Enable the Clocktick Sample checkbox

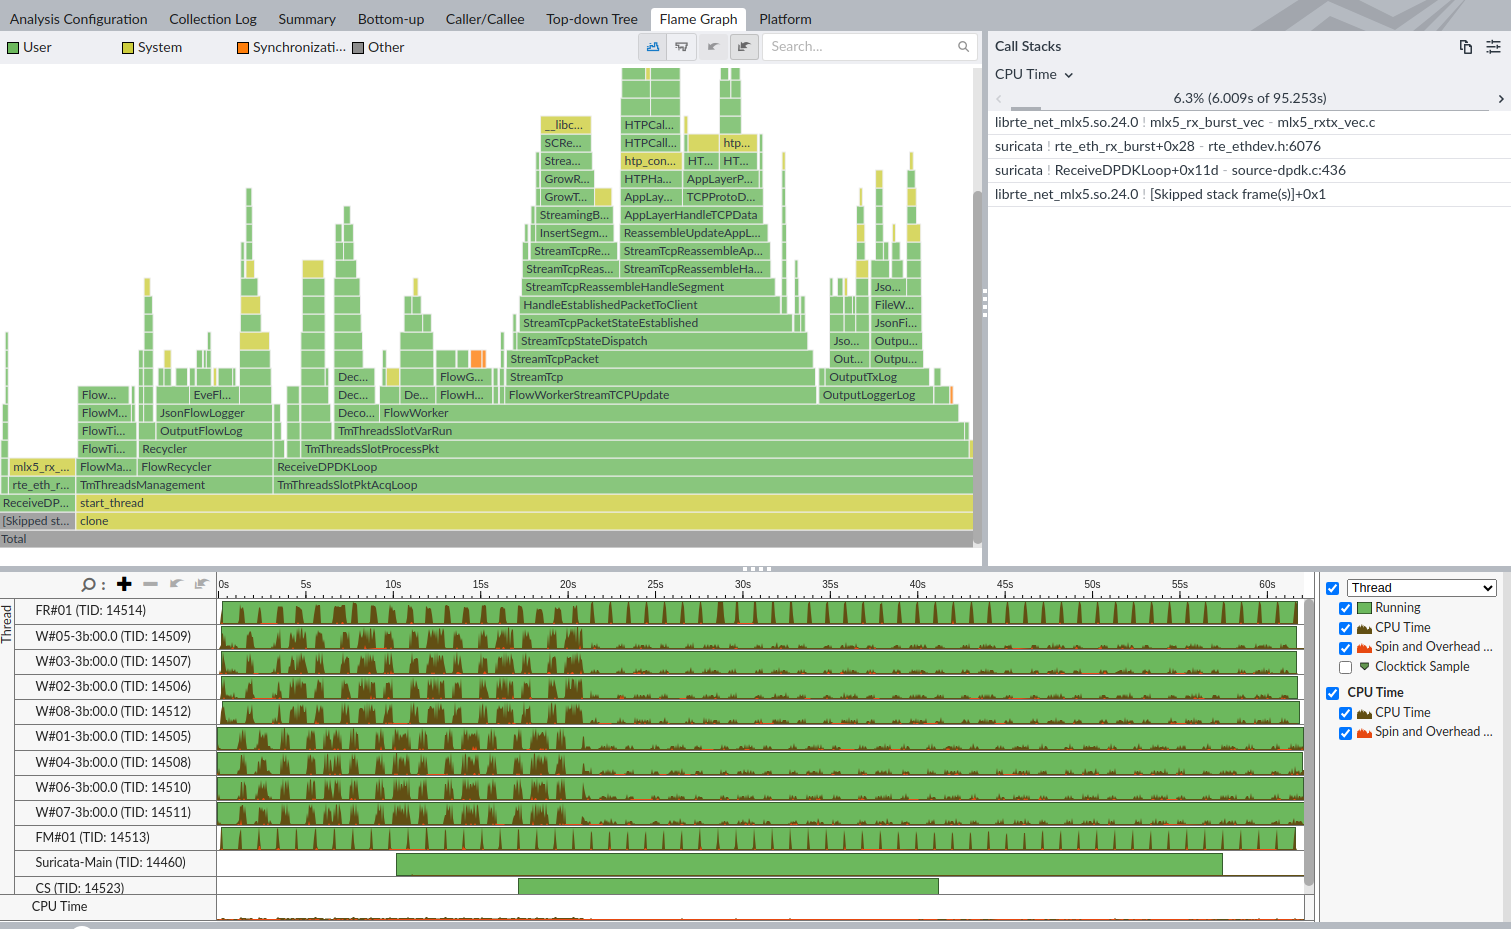point(1345,667)
